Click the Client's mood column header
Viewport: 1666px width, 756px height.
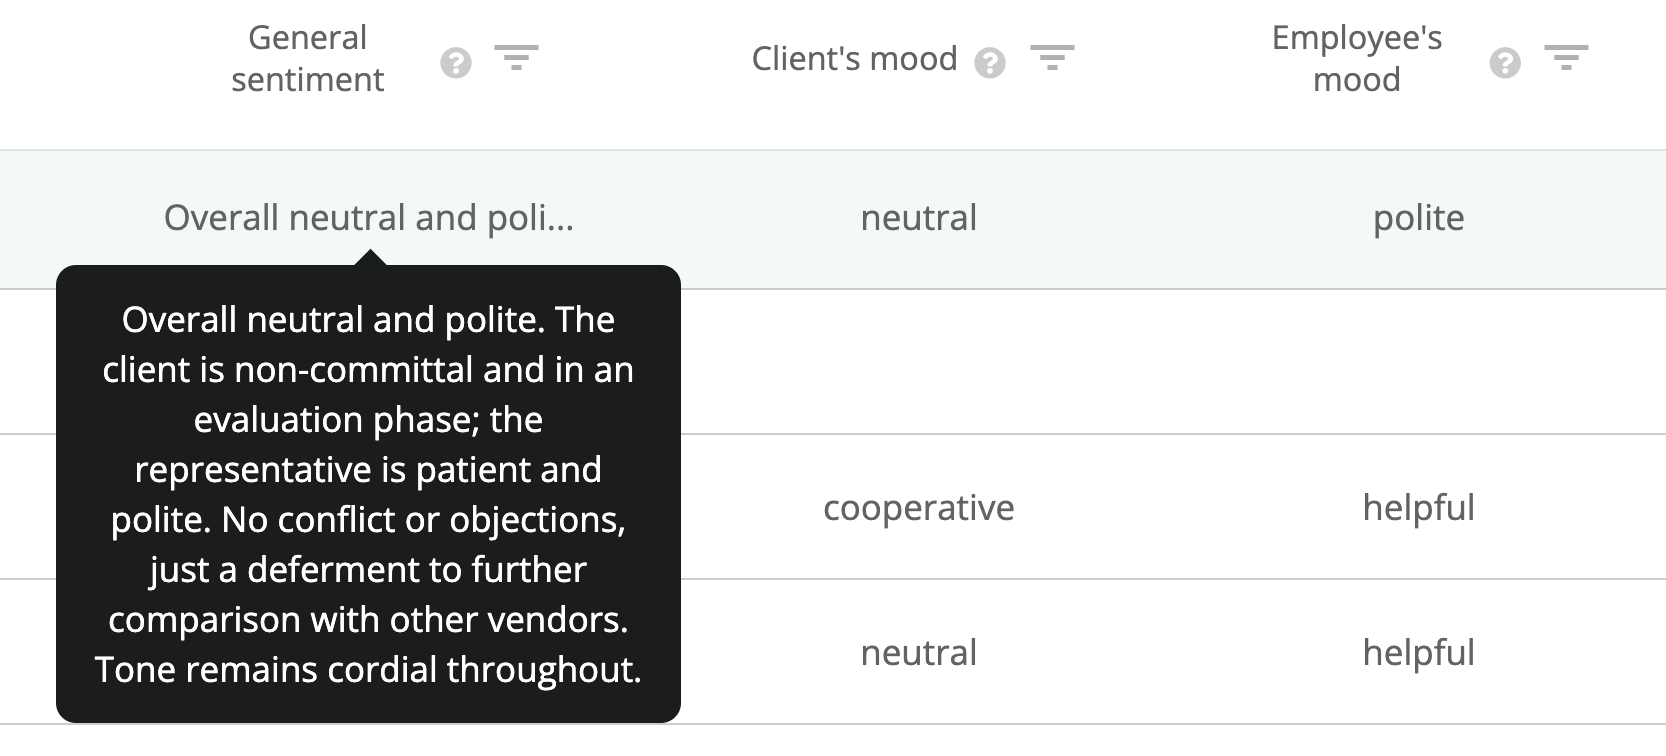(x=855, y=58)
